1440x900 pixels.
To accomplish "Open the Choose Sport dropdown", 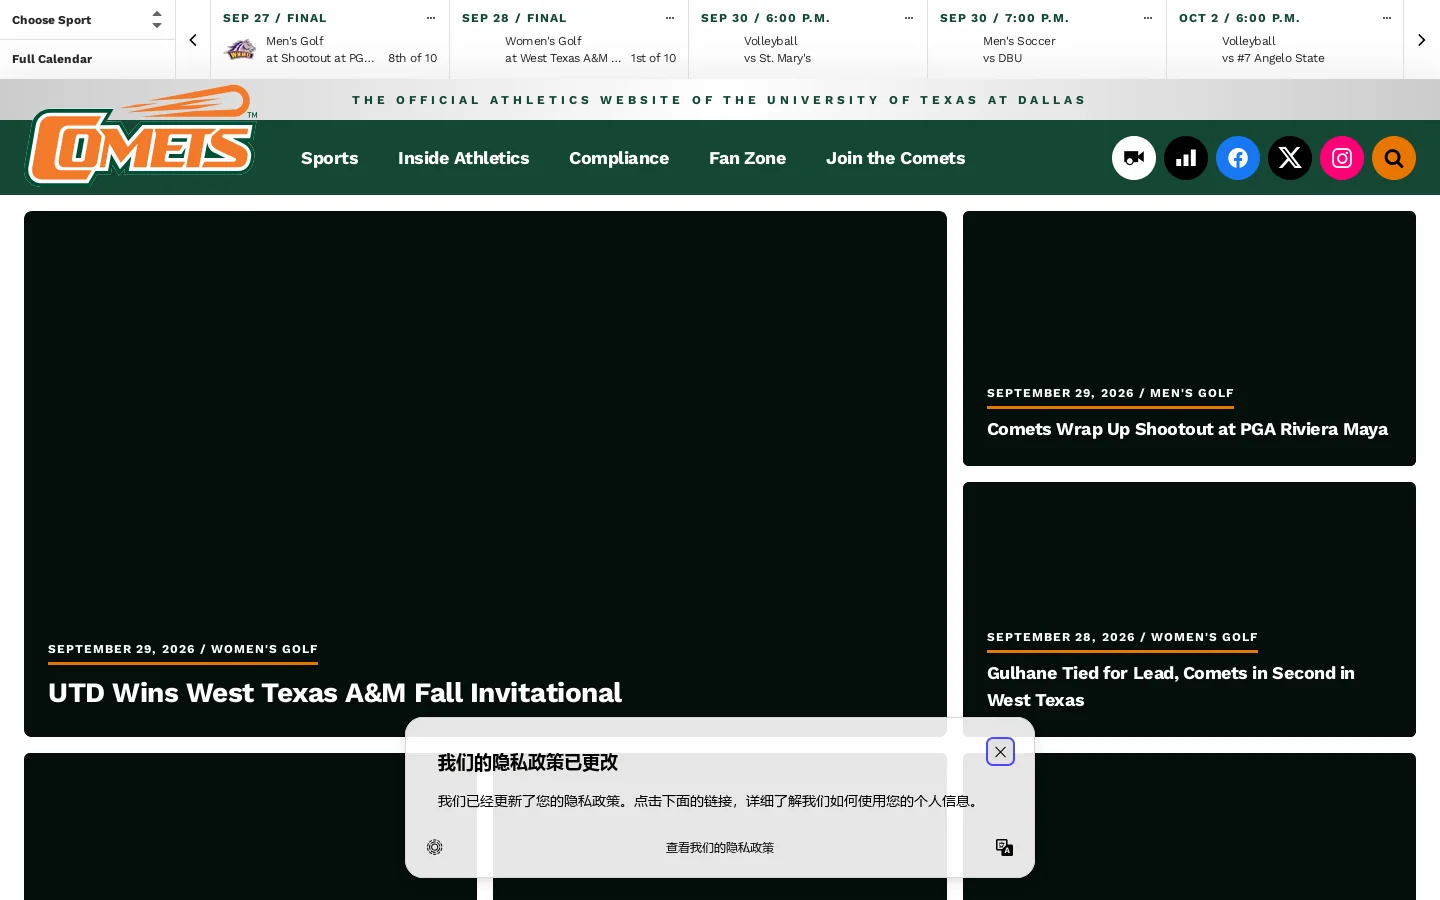I will tap(87, 20).
